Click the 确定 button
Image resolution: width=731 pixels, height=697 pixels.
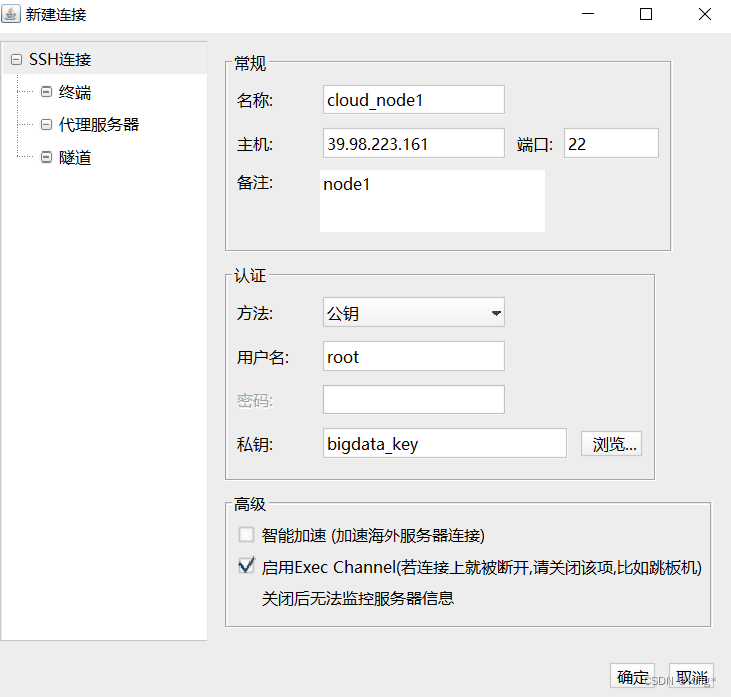632,676
